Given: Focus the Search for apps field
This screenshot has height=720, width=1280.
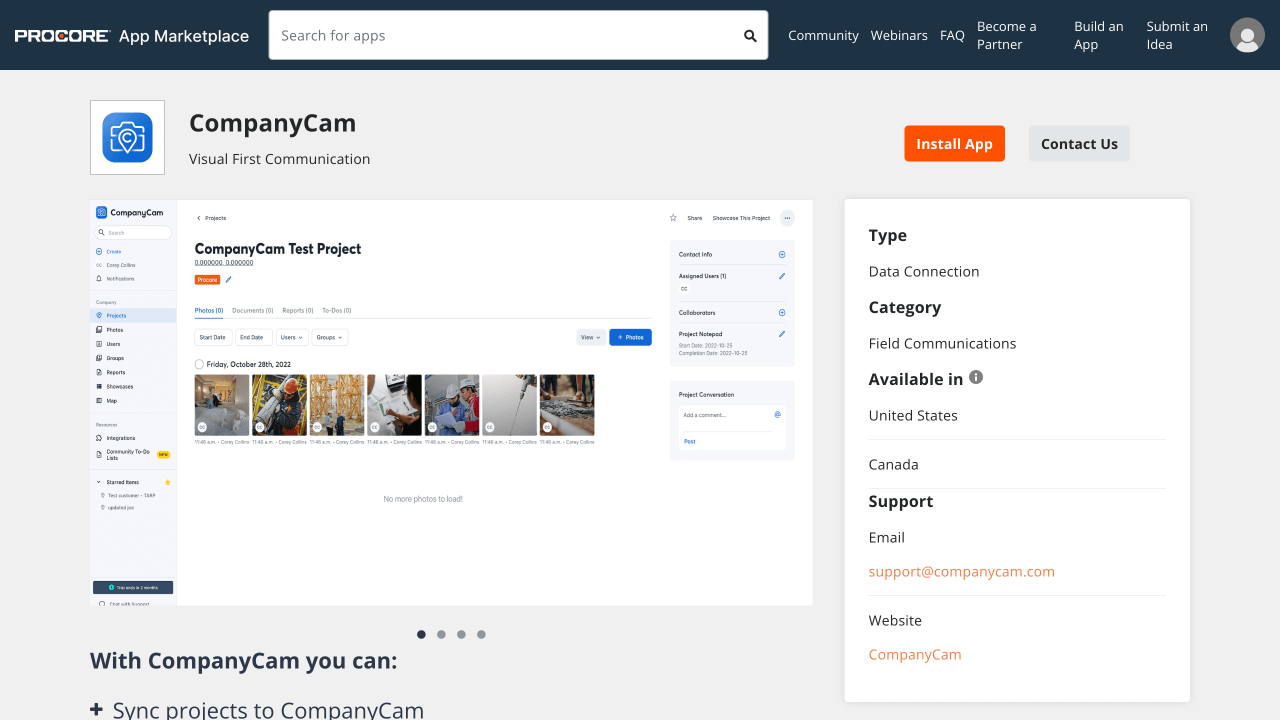Looking at the screenshot, I should [x=518, y=35].
